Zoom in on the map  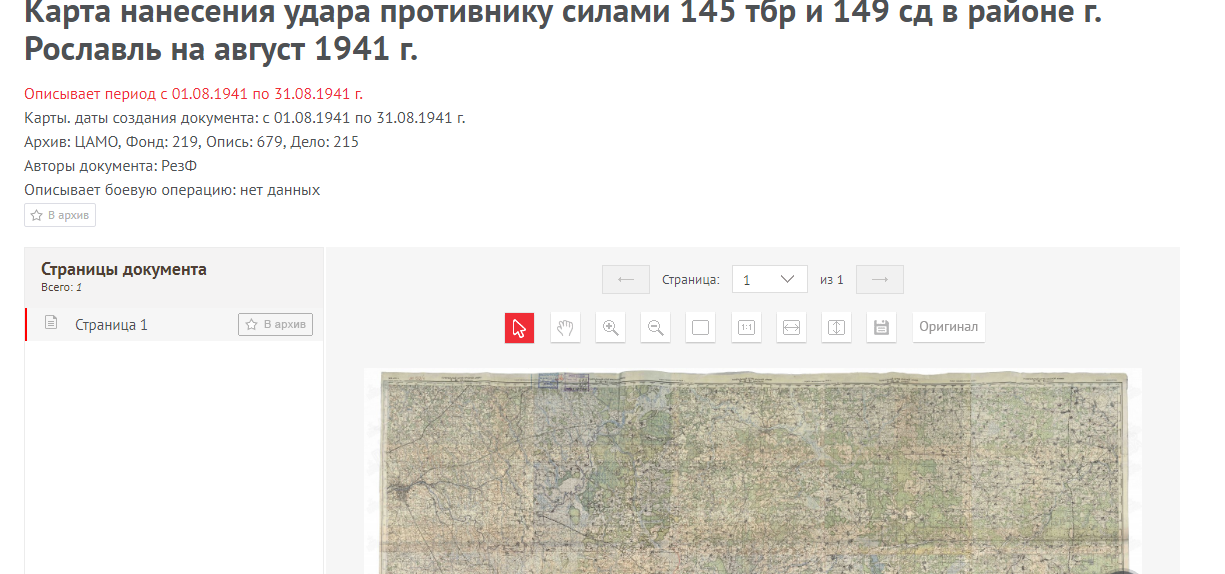click(610, 328)
